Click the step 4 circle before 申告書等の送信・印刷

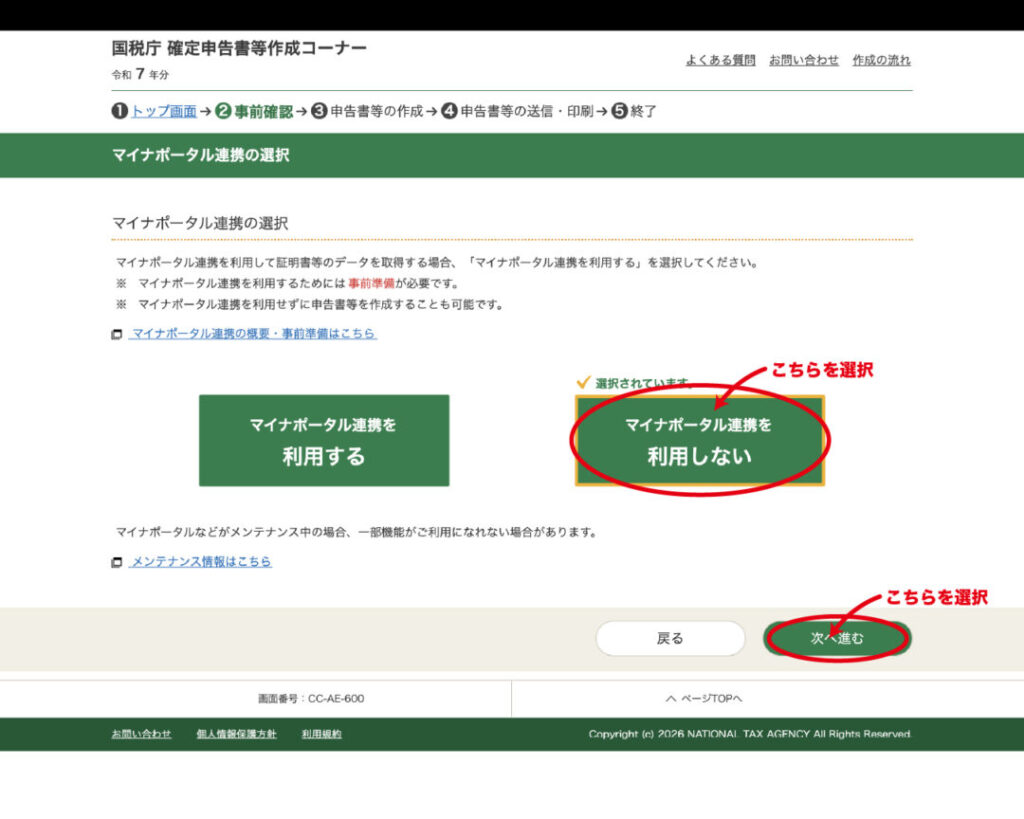coord(449,111)
